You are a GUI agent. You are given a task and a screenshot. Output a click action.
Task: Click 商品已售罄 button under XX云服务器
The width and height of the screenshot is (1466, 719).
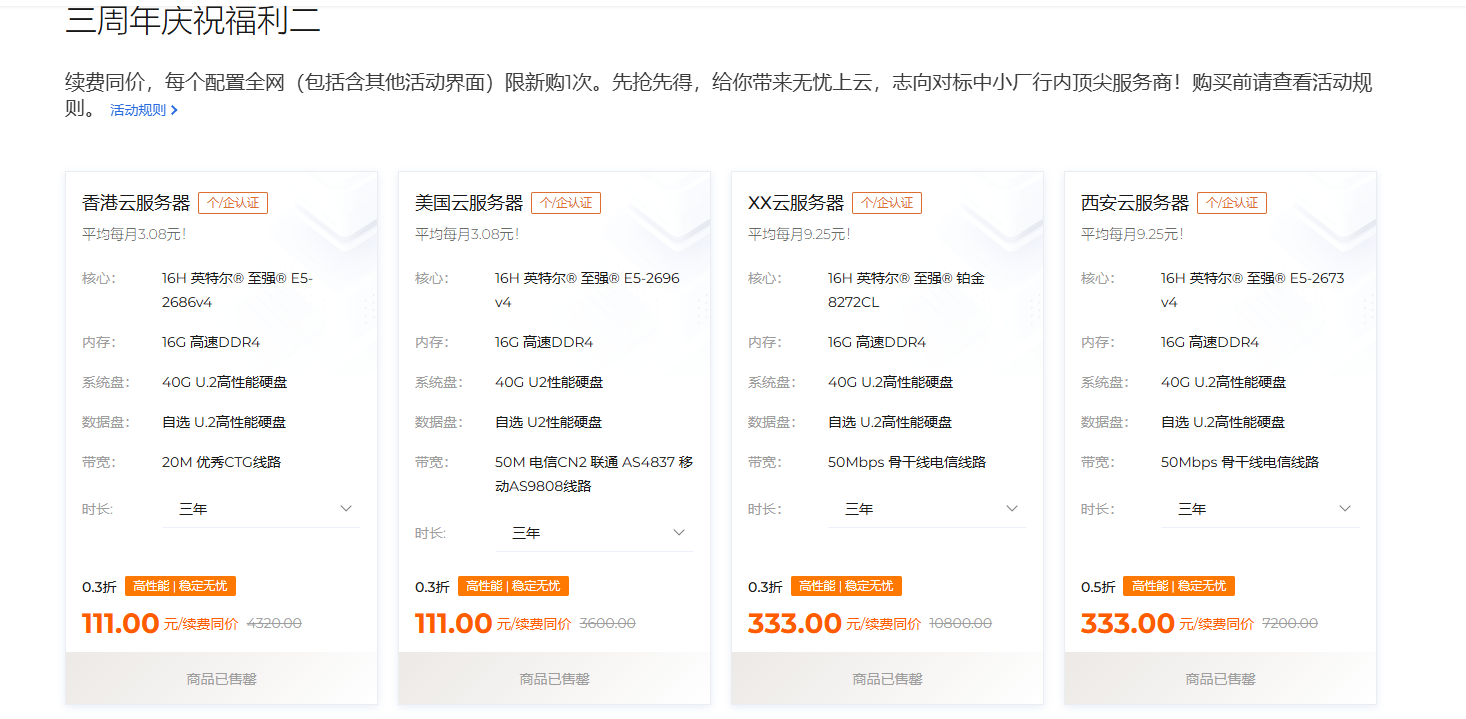pyautogui.click(x=887, y=678)
